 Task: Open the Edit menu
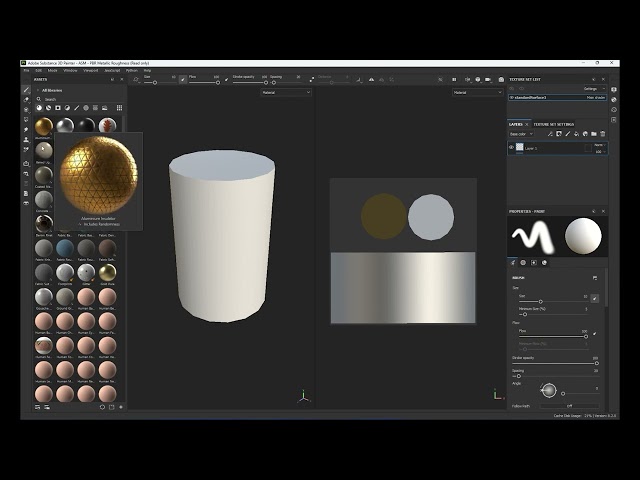(x=38, y=71)
